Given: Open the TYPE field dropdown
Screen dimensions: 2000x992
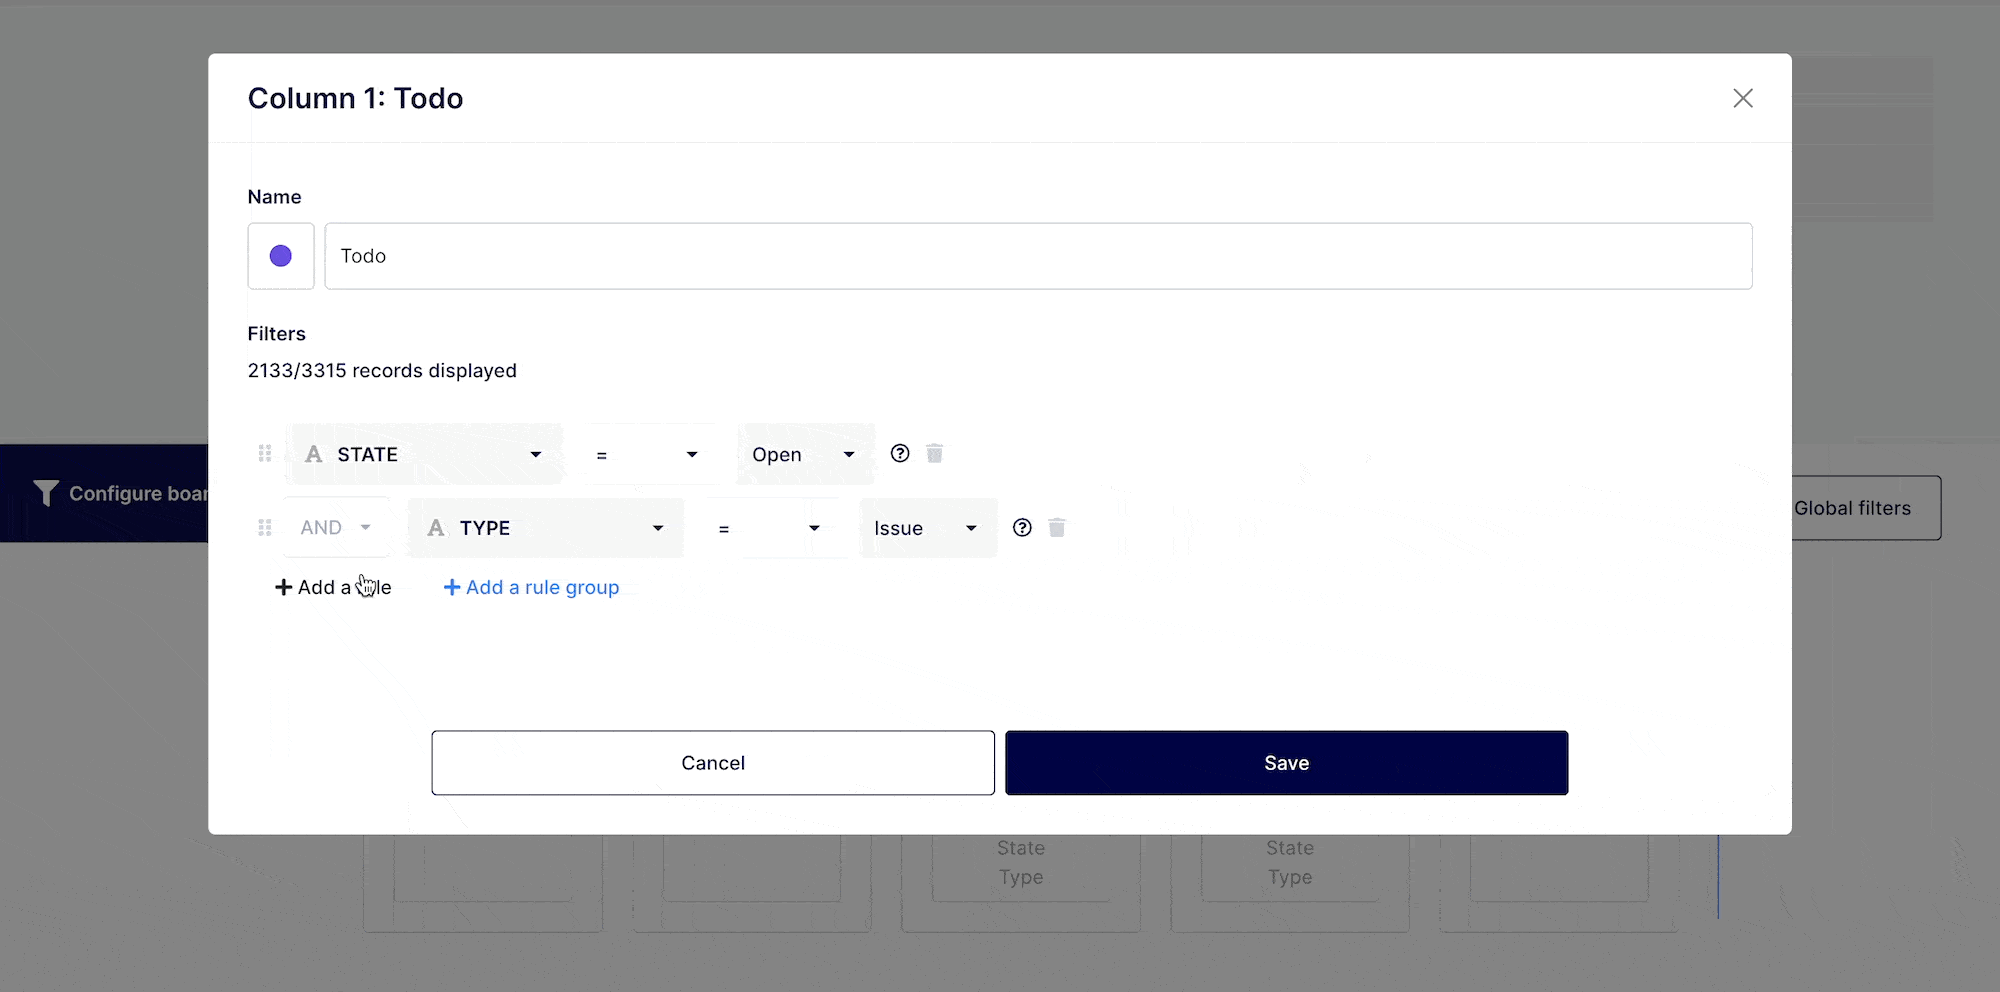Looking at the screenshot, I should (x=546, y=528).
